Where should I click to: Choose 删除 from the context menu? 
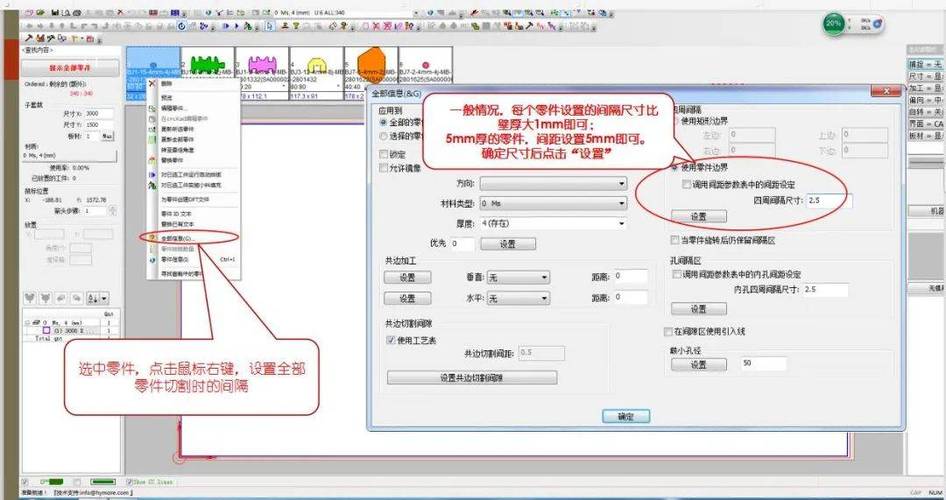(167, 84)
